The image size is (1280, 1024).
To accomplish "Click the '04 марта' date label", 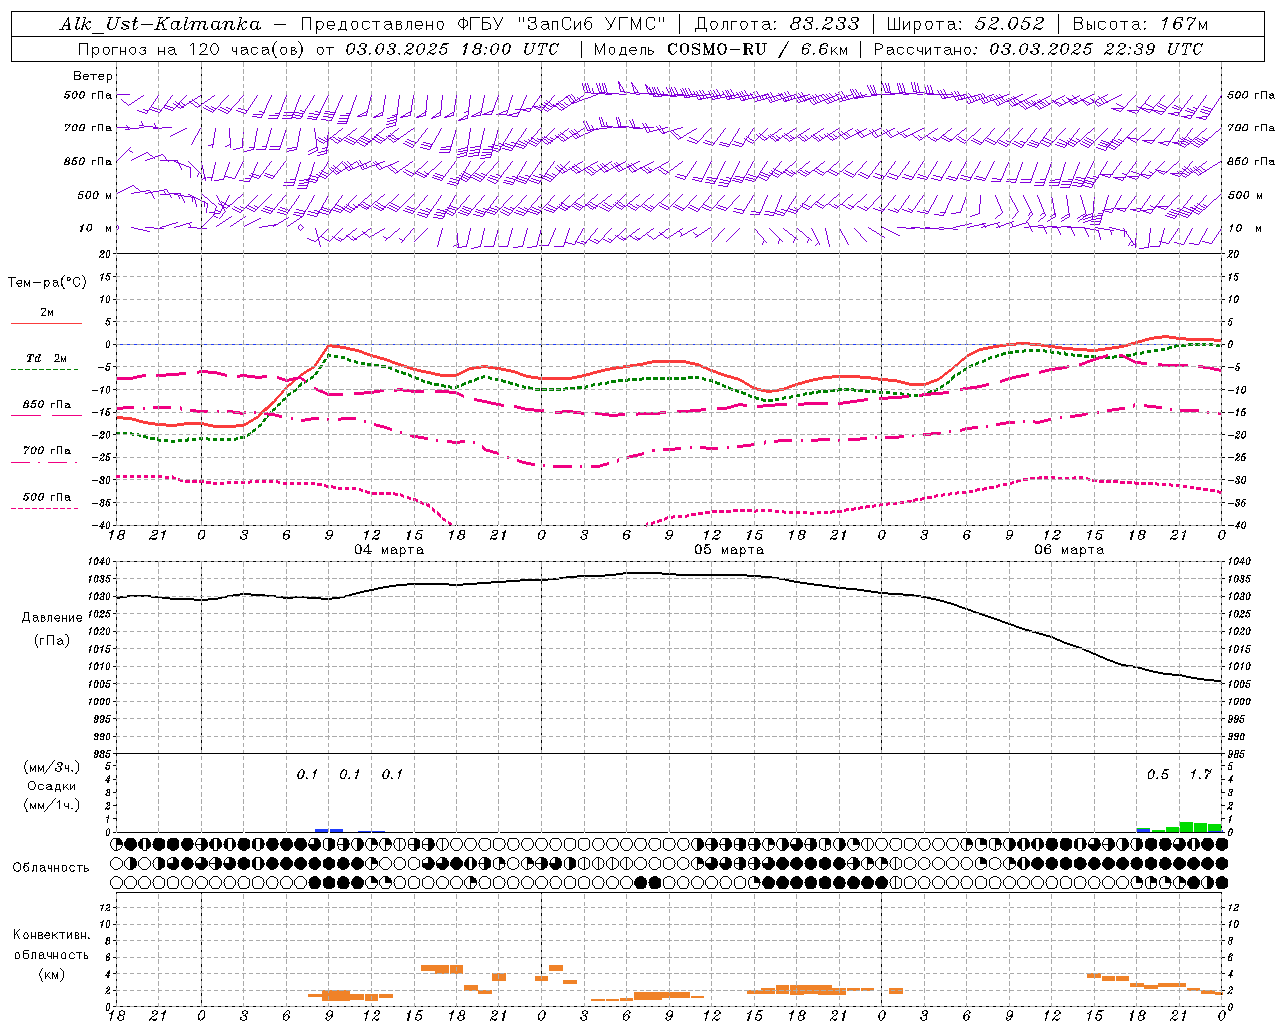I will click(389, 550).
